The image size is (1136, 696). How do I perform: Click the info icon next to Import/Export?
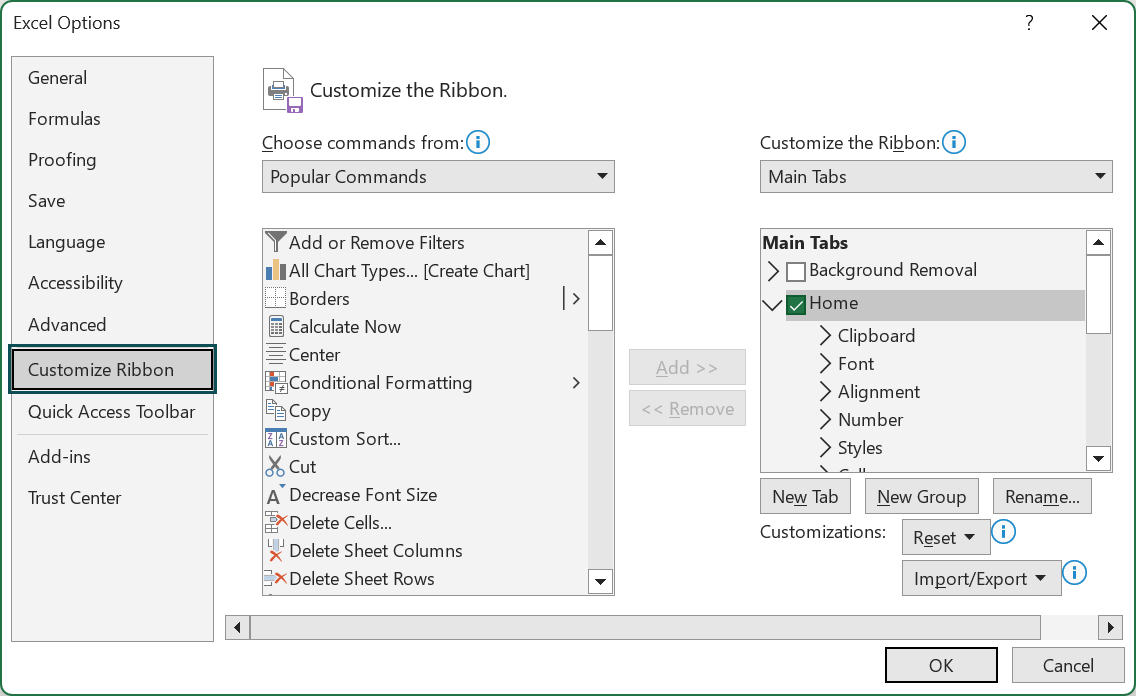(1074, 573)
